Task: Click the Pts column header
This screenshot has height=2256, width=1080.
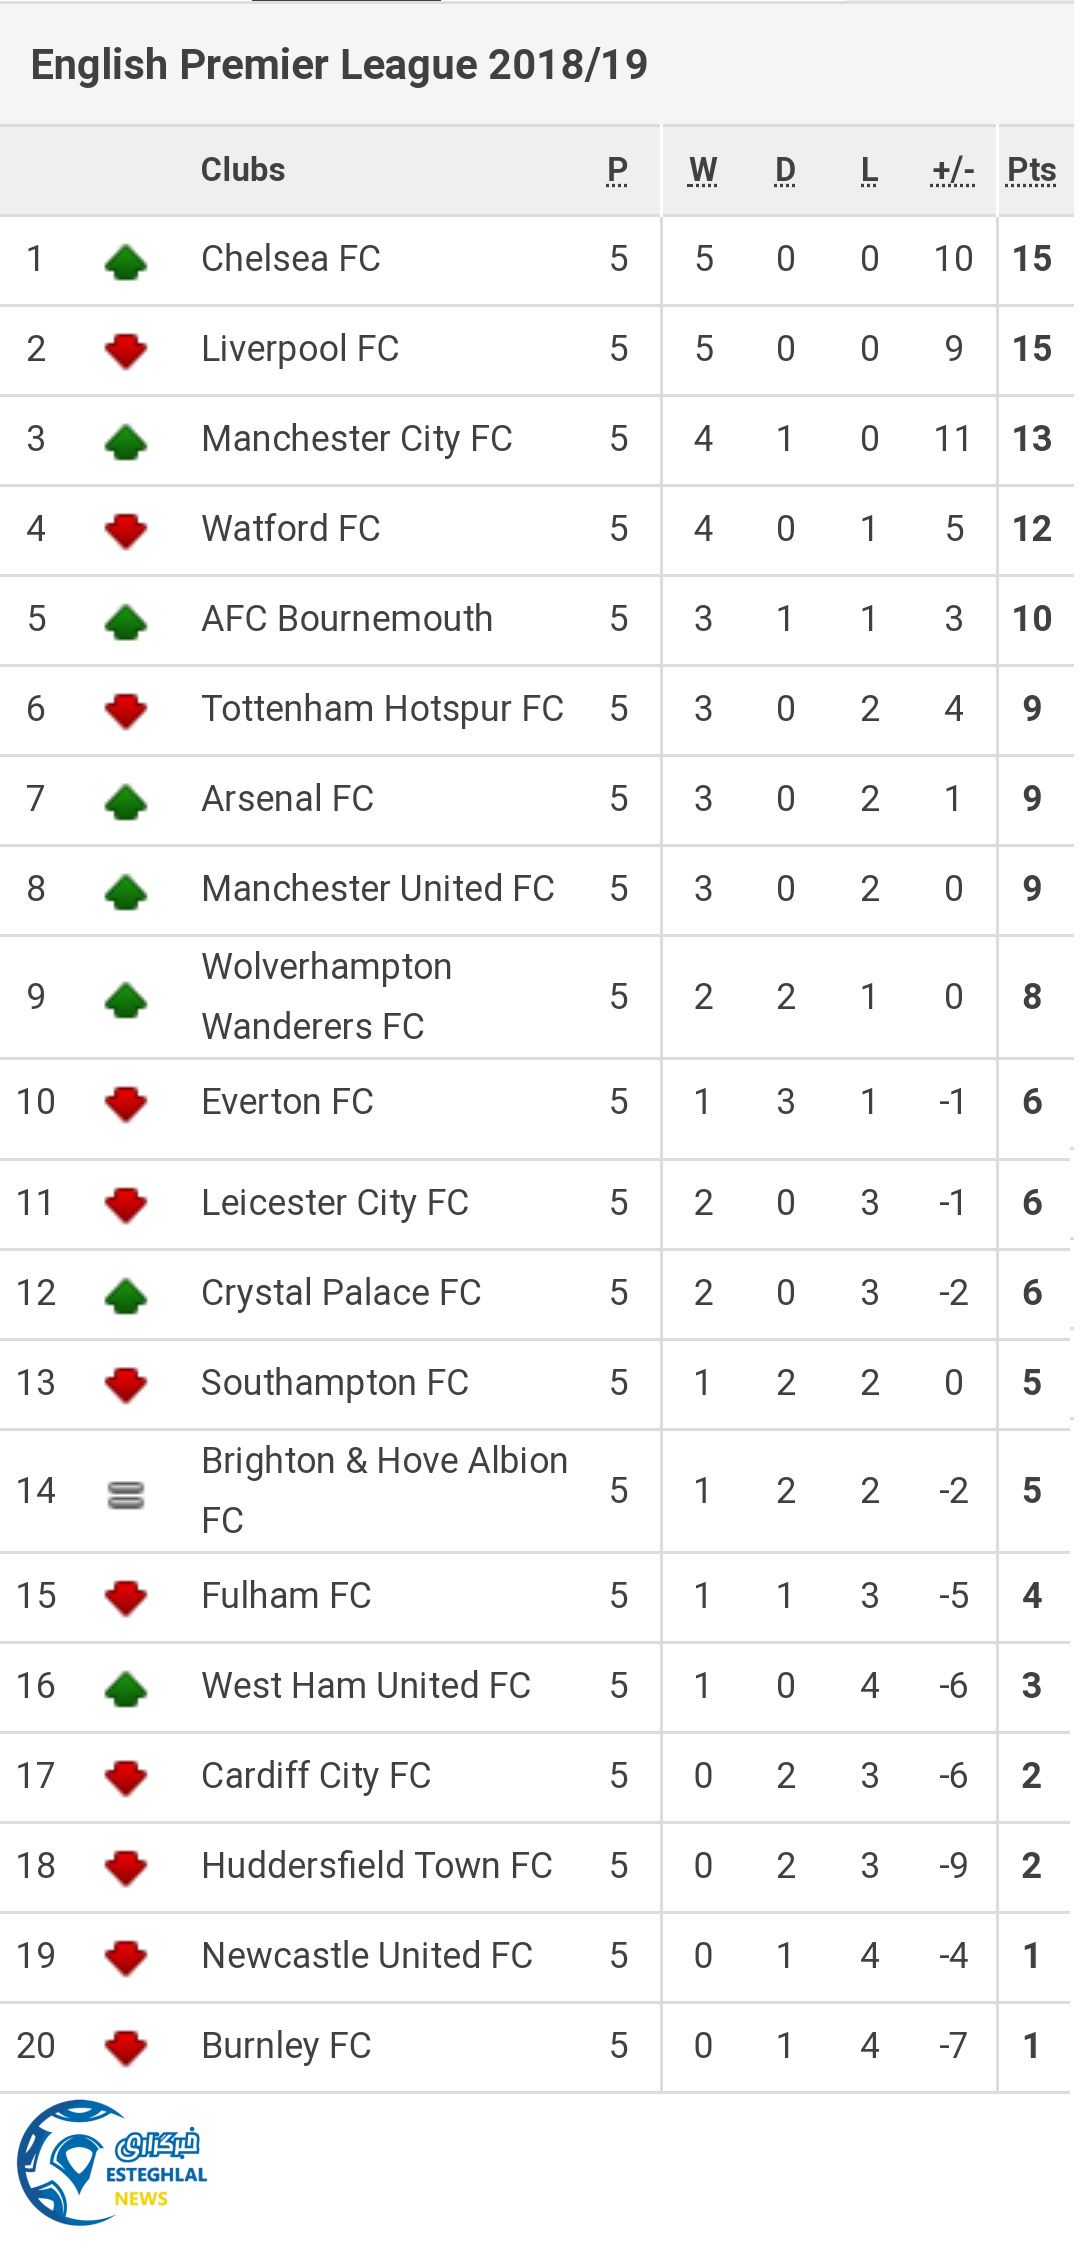Action: coord(1031,171)
